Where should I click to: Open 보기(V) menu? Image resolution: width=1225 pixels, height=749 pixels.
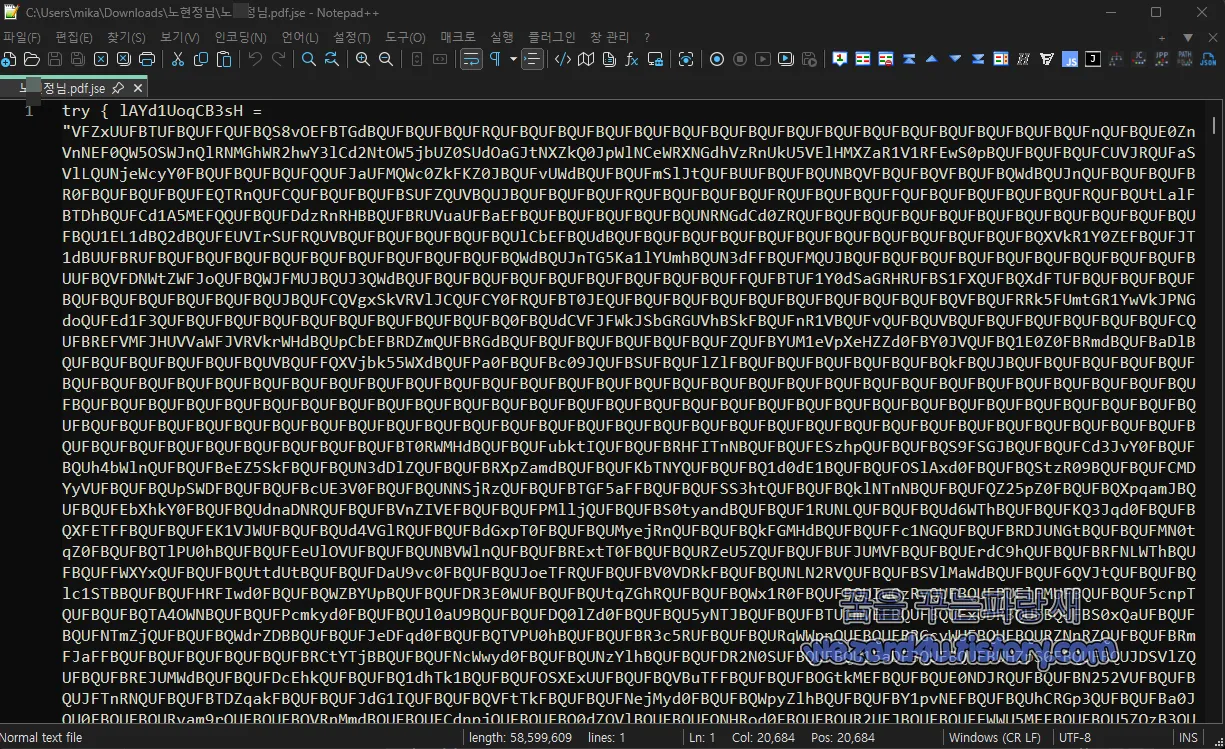[x=180, y=37]
